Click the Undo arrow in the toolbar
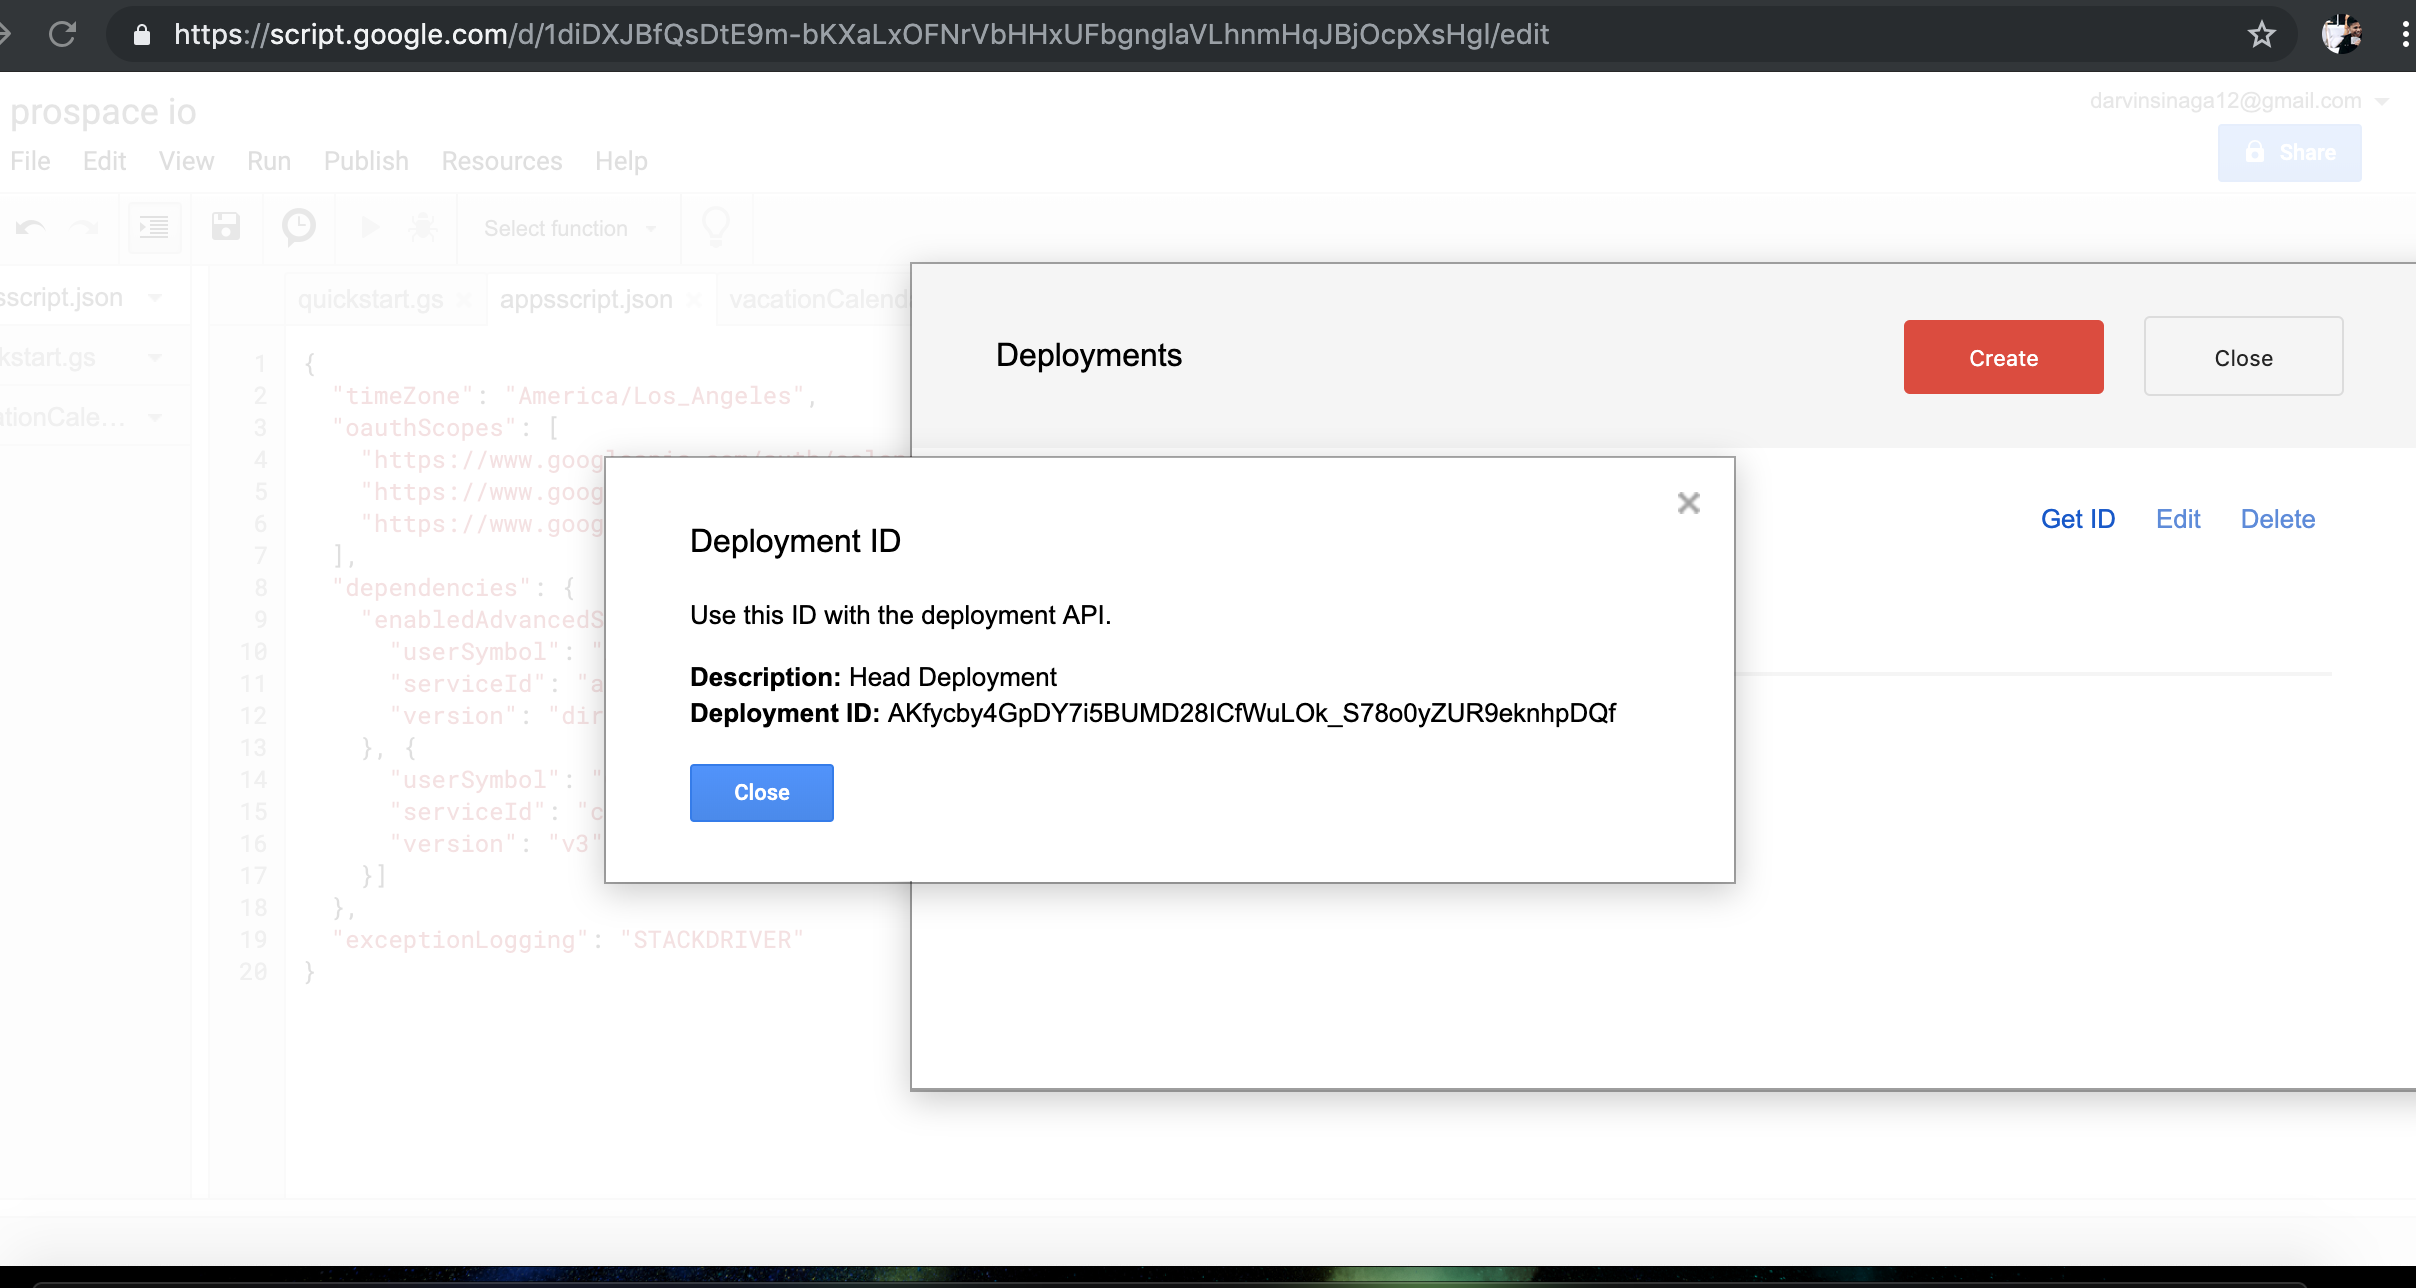The width and height of the screenshot is (2416, 1288). coord(31,227)
